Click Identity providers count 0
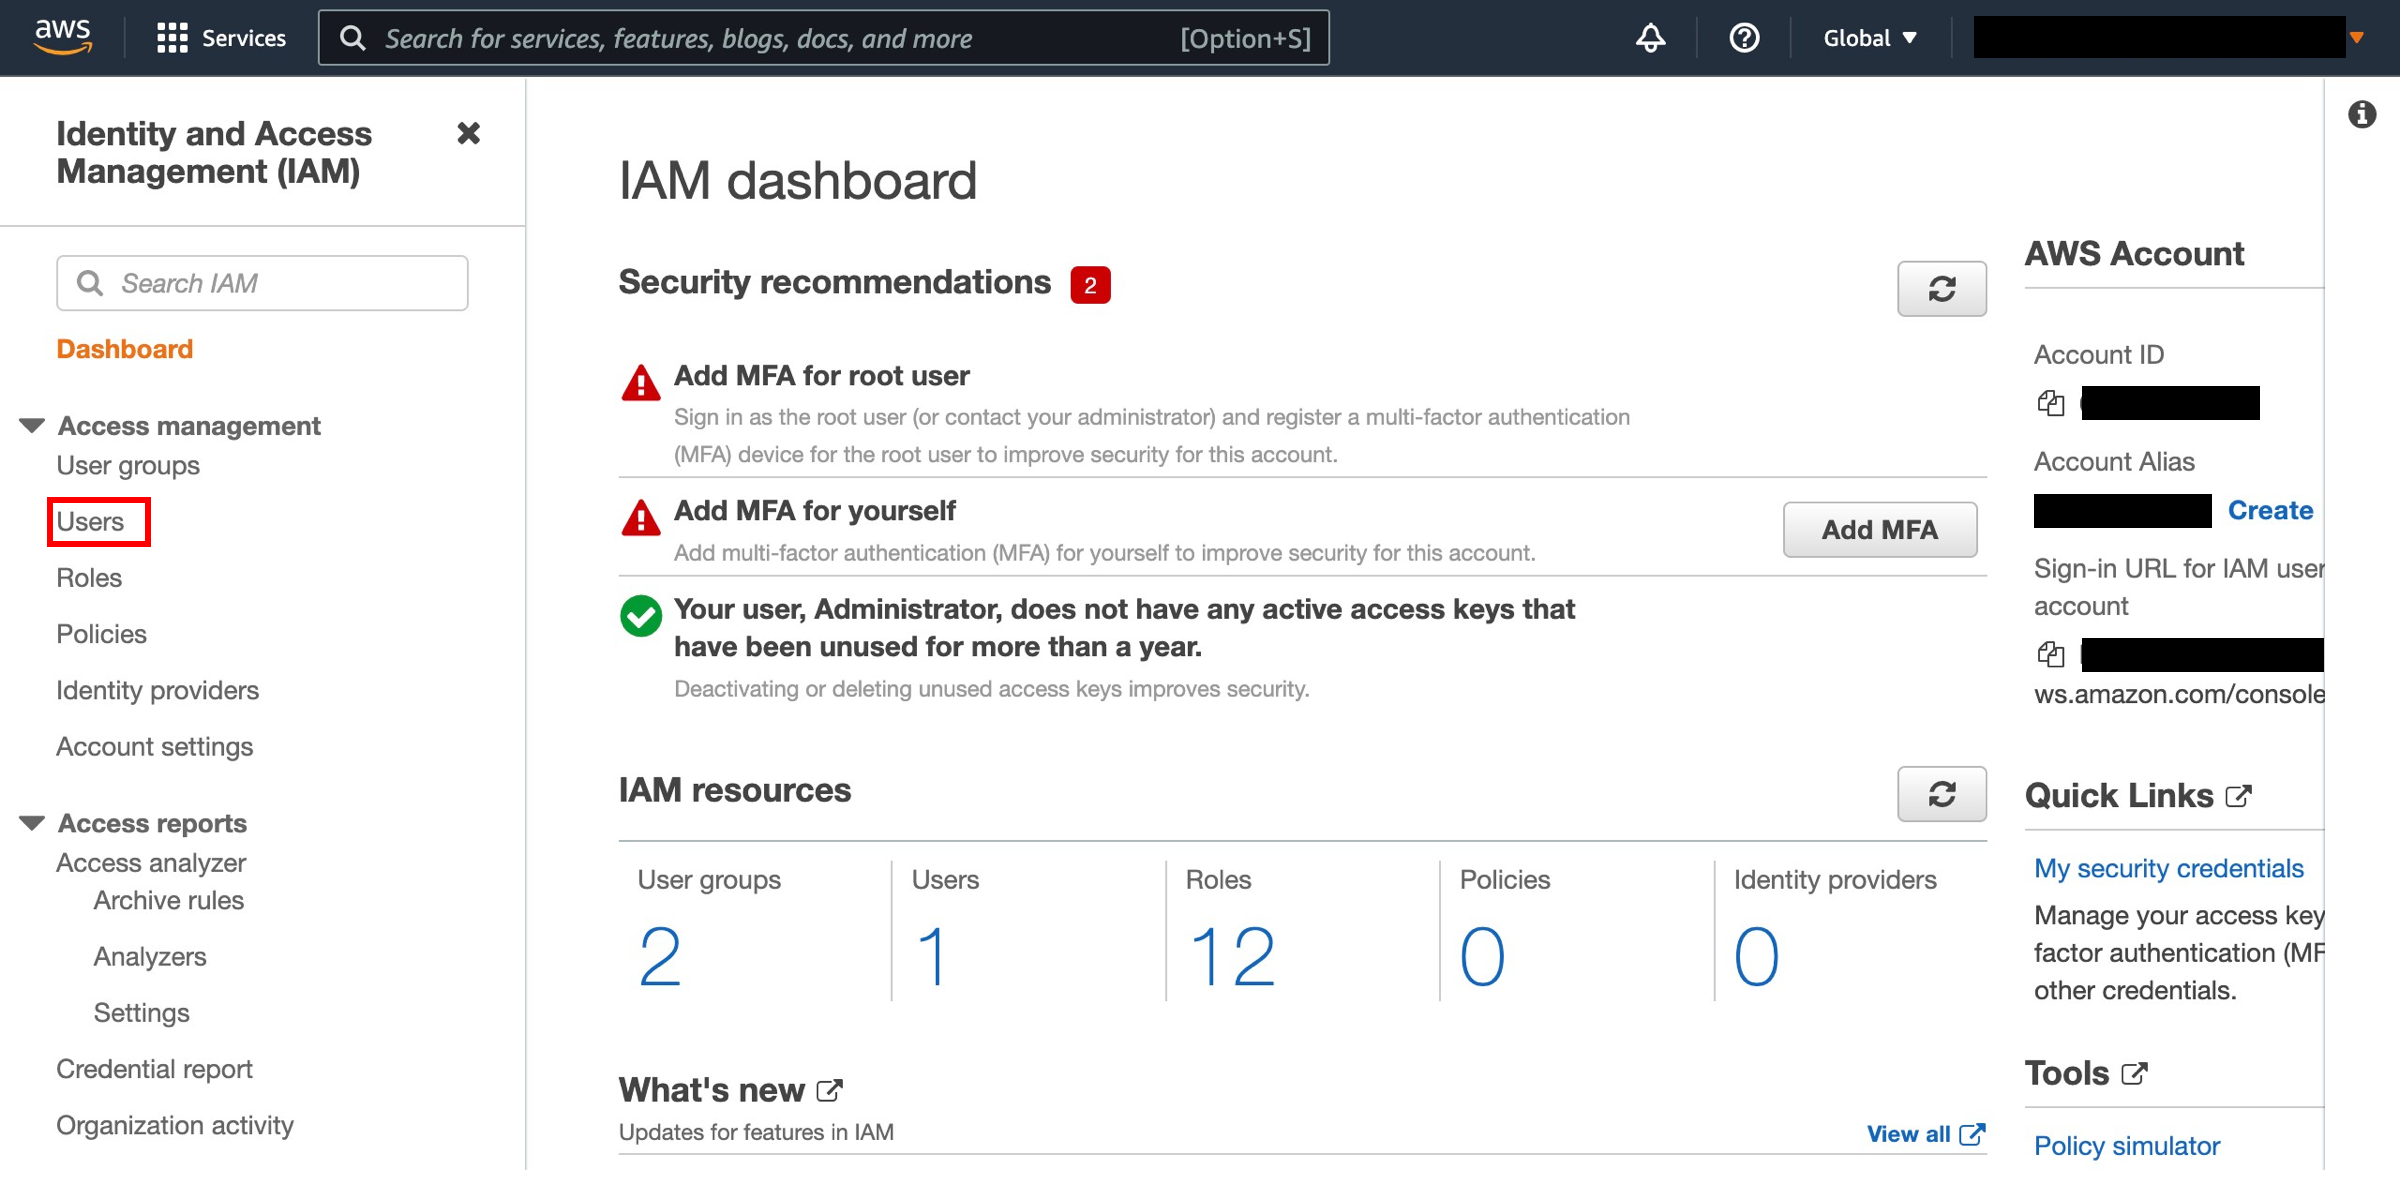The height and width of the screenshot is (1192, 2400). pyautogui.click(x=1757, y=957)
